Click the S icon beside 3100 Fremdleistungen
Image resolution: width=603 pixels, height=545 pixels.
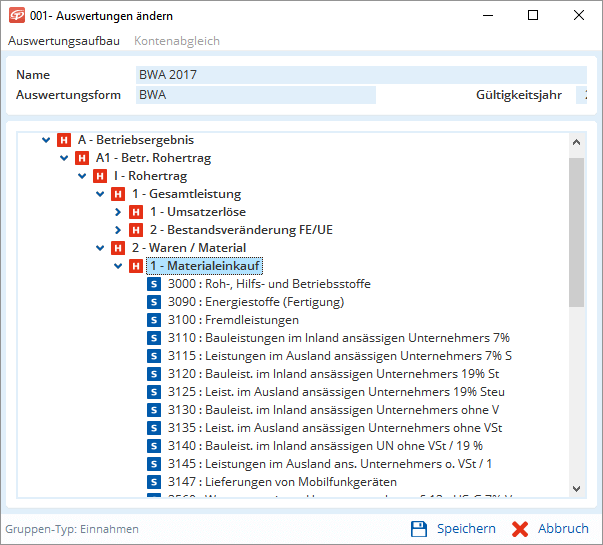pyautogui.click(x=155, y=320)
